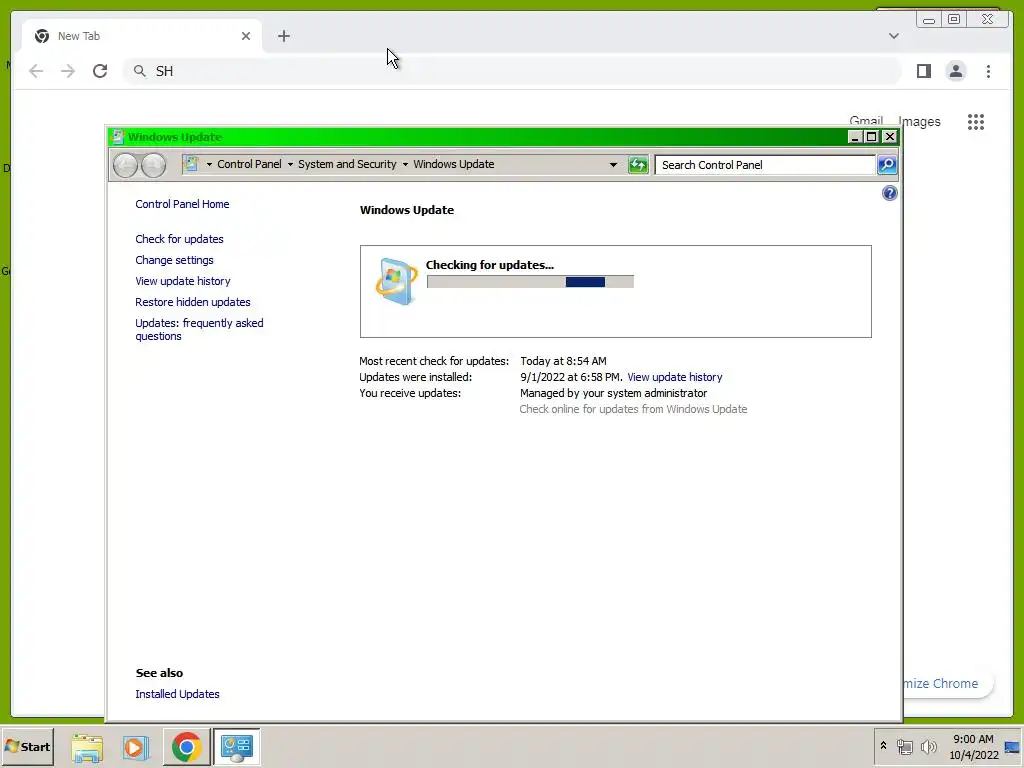This screenshot has height=768, width=1024.
Task: Open Chrome's side panel
Action: pyautogui.click(x=923, y=71)
